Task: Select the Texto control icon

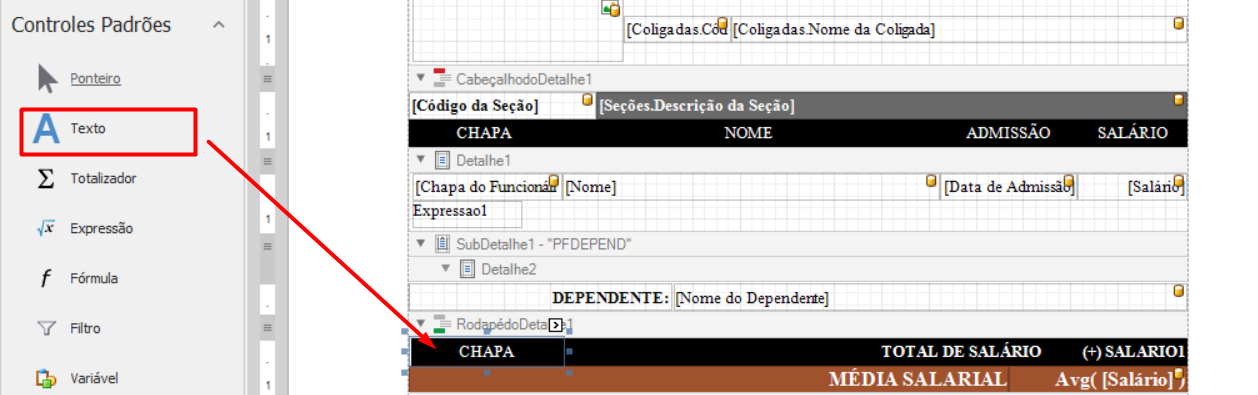Action: 47,129
